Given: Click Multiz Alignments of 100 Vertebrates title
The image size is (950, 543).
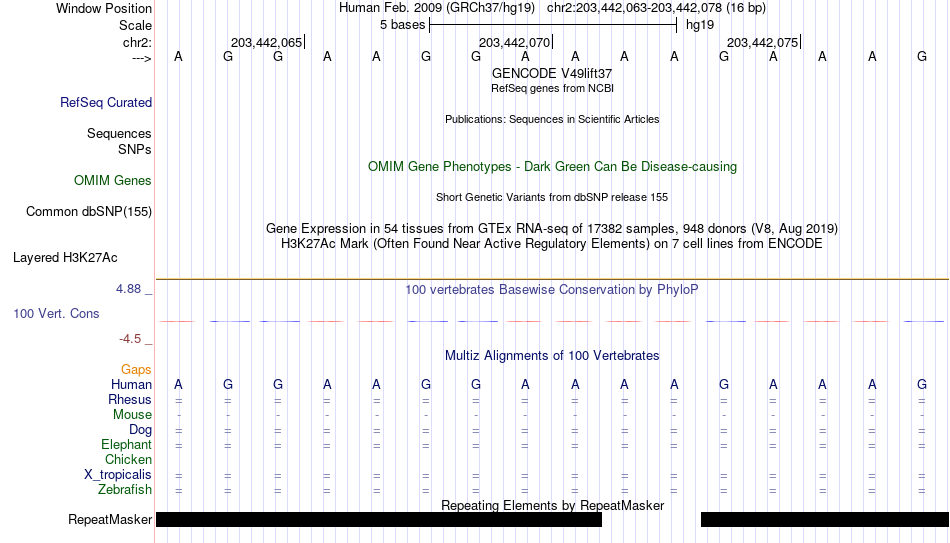Looking at the screenshot, I should (x=552, y=356).
